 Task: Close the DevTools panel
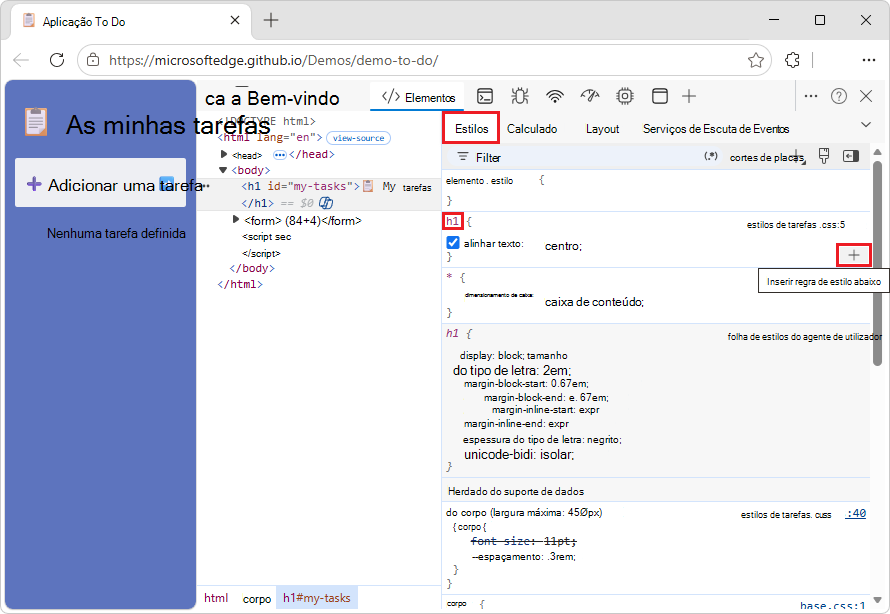[x=866, y=96]
